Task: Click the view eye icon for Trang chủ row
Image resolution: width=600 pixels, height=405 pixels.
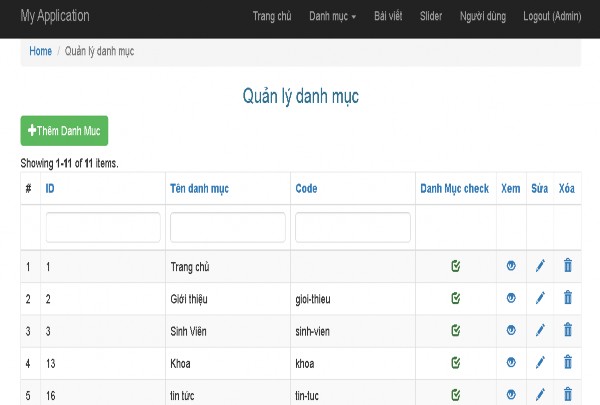Action: [x=511, y=266]
